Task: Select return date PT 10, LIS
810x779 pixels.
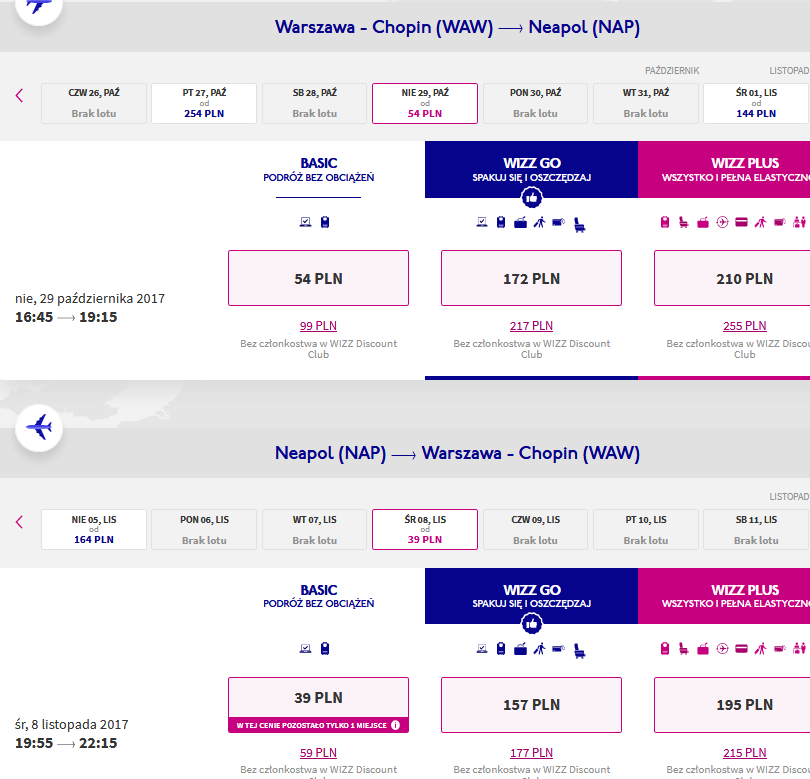Action: click(646, 529)
